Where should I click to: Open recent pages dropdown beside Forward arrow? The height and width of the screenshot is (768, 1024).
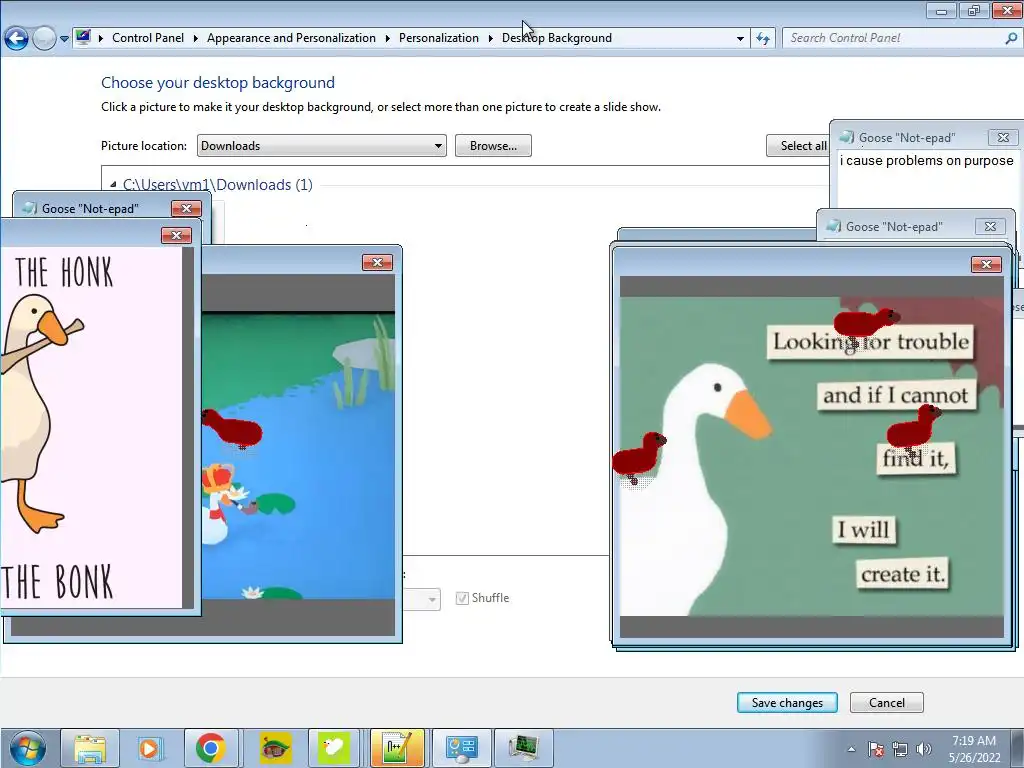click(64, 39)
